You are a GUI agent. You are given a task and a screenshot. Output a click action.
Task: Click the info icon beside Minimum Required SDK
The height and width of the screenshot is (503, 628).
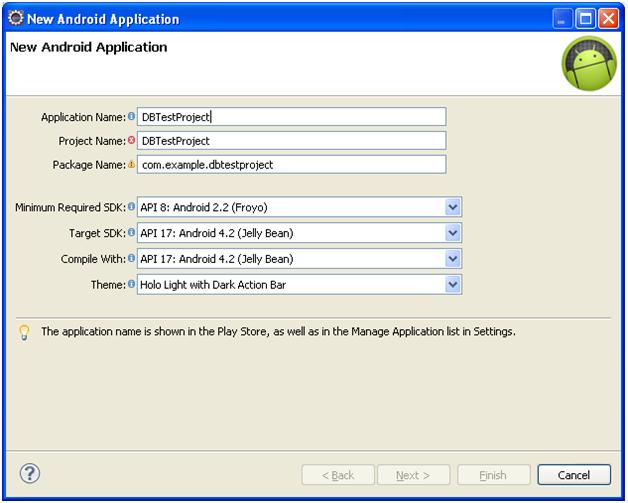131,207
